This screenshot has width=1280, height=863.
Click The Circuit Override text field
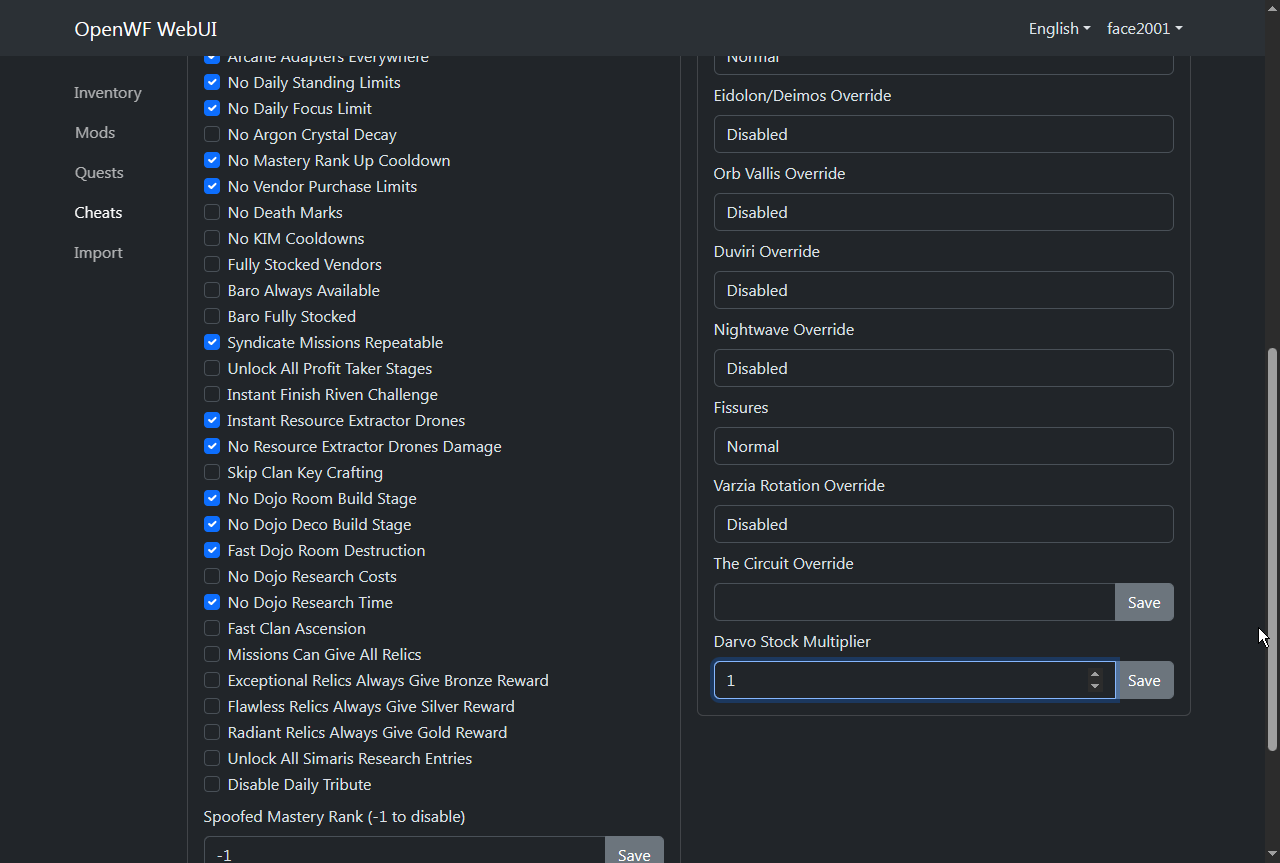coord(914,602)
